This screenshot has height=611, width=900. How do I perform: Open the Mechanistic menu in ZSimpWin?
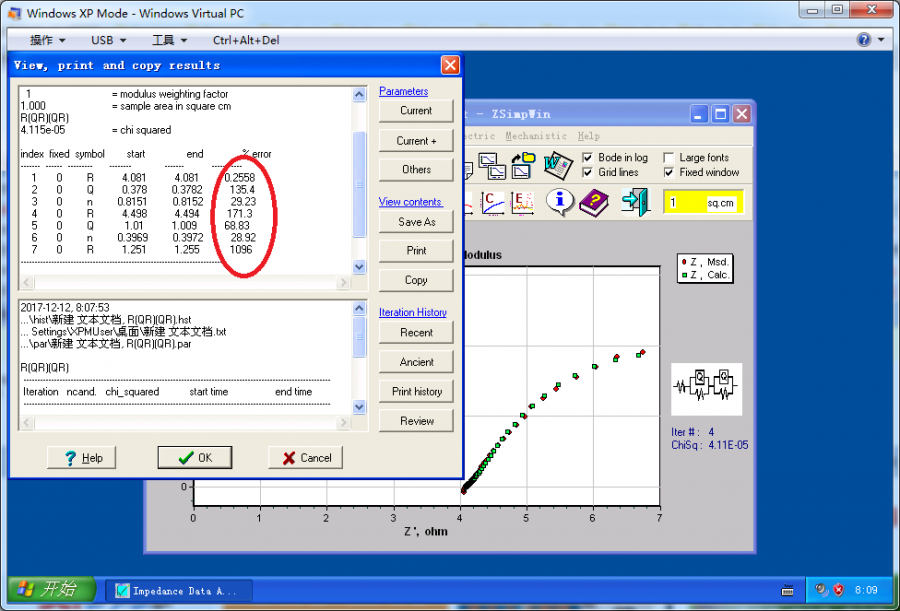click(x=536, y=136)
